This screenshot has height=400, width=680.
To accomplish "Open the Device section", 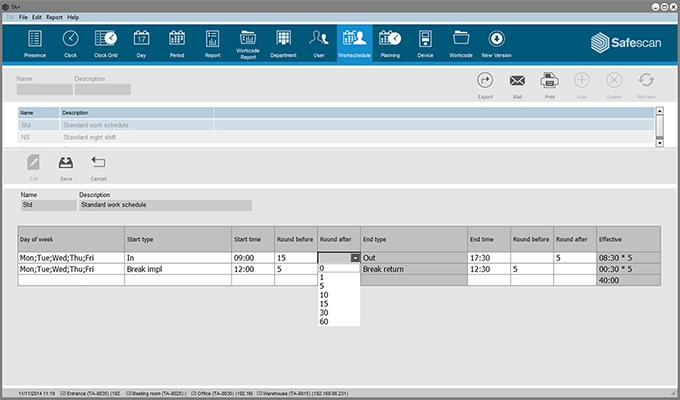I will point(425,39).
